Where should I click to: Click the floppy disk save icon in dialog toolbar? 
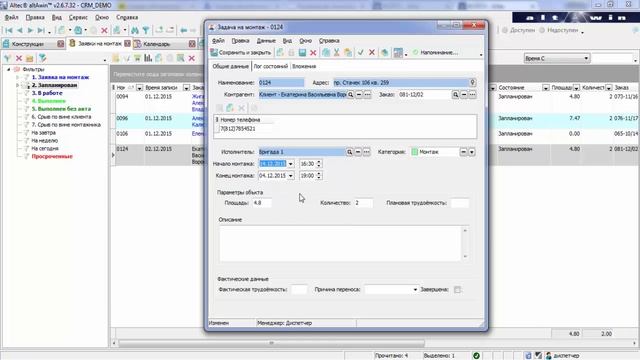(x=302, y=53)
